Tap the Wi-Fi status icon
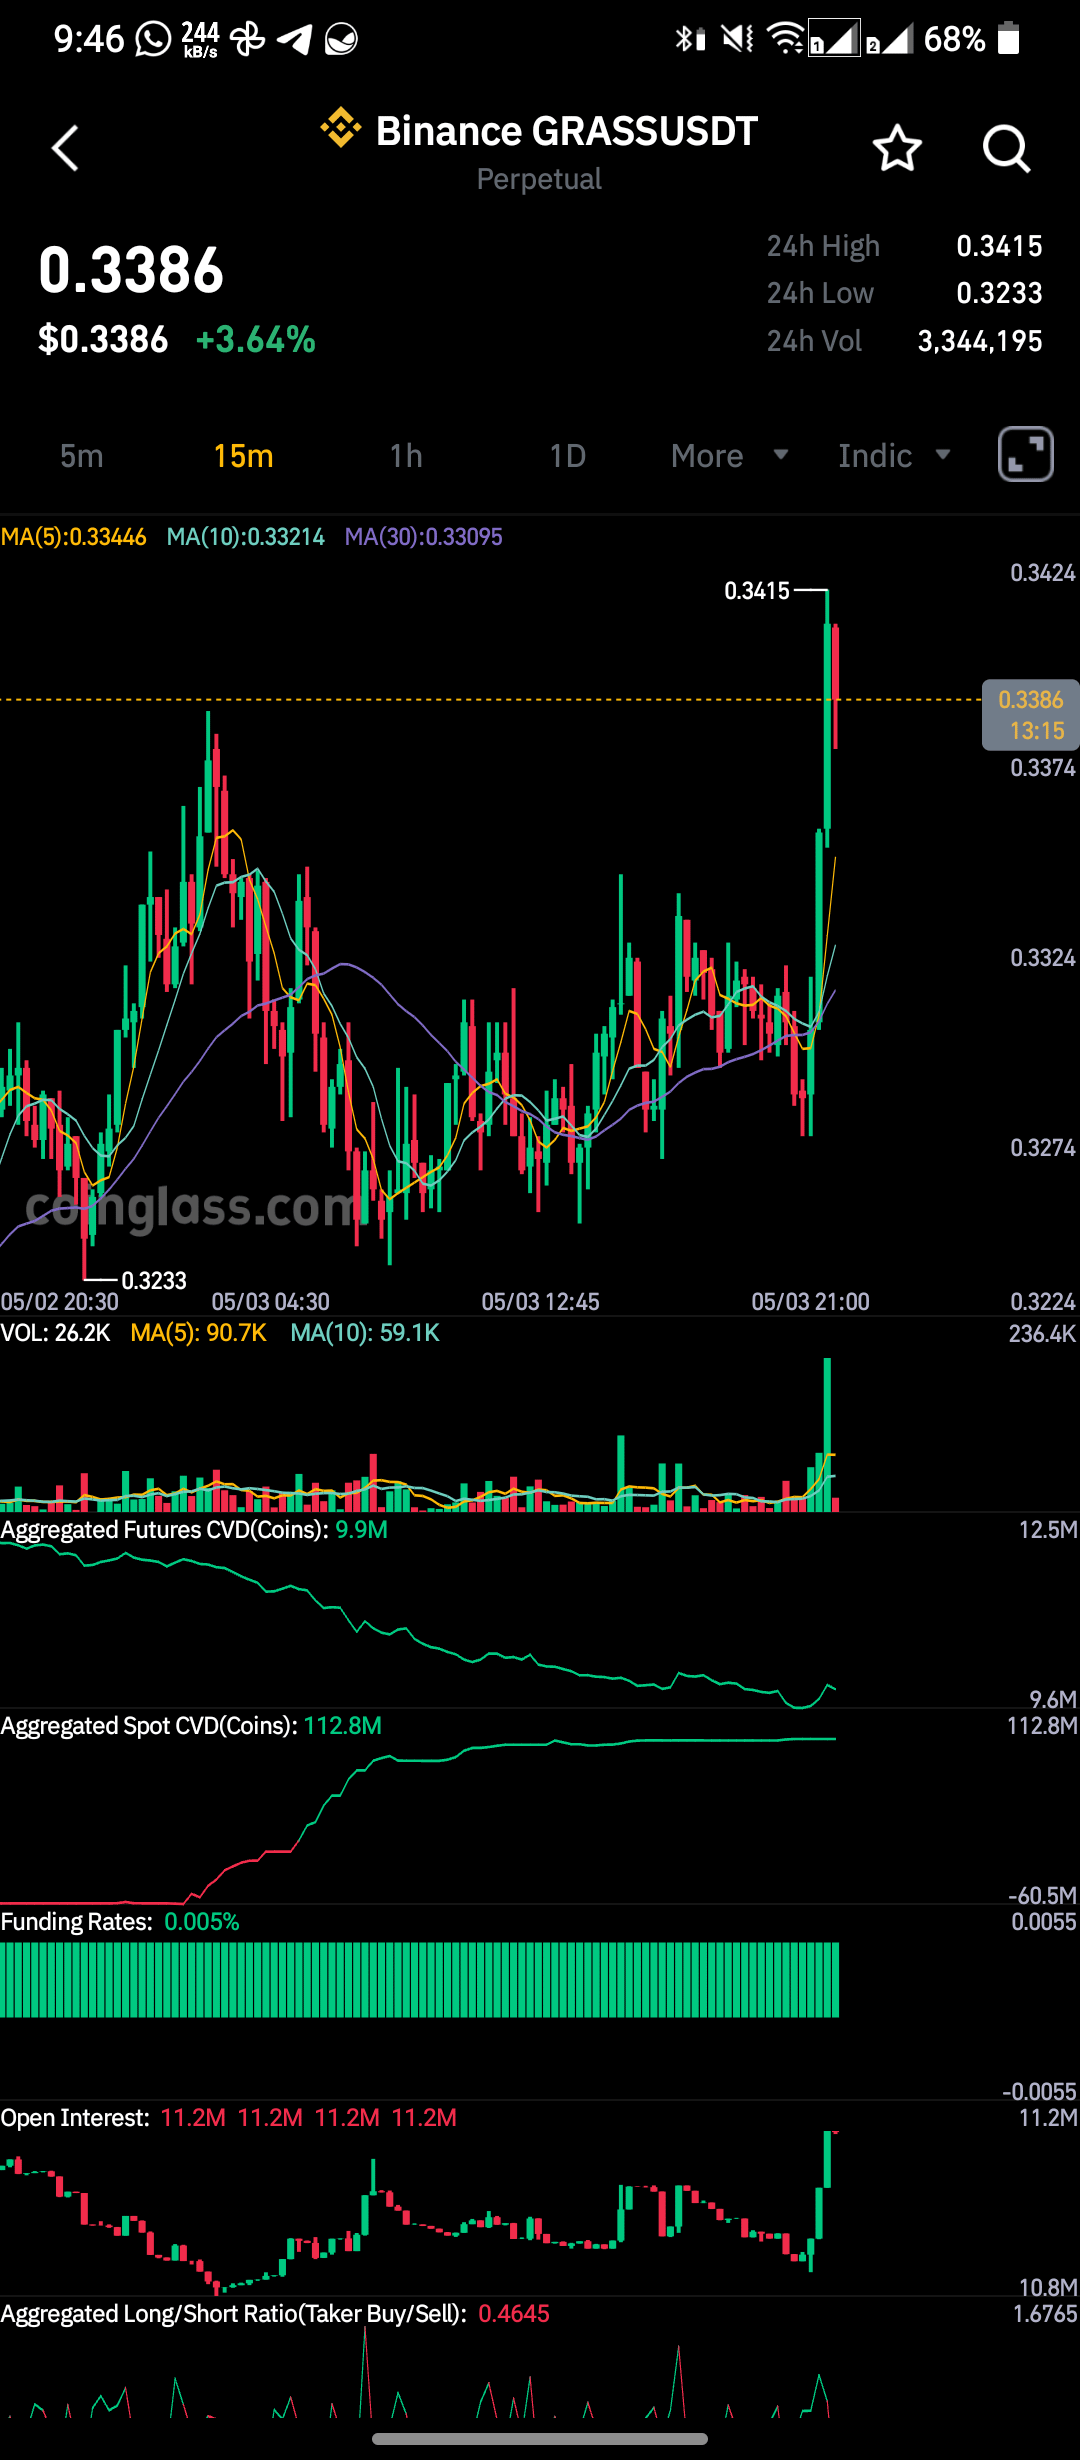The width and height of the screenshot is (1080, 2460). tap(785, 39)
